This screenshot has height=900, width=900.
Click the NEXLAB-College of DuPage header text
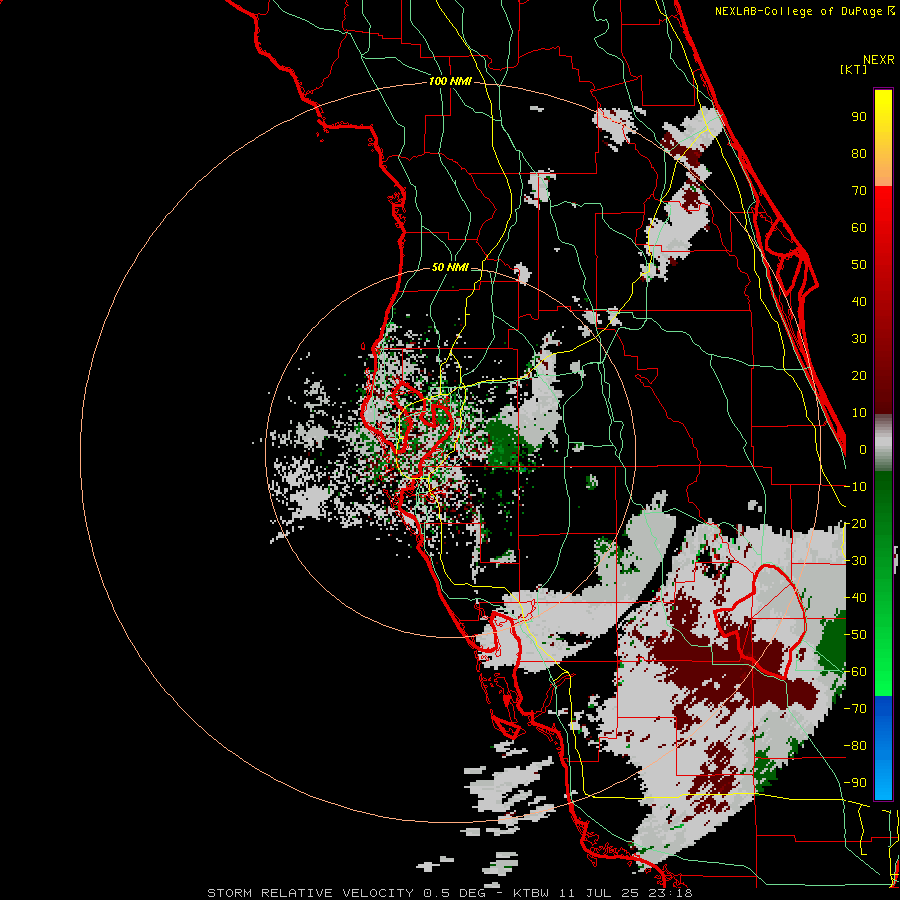[x=801, y=11]
